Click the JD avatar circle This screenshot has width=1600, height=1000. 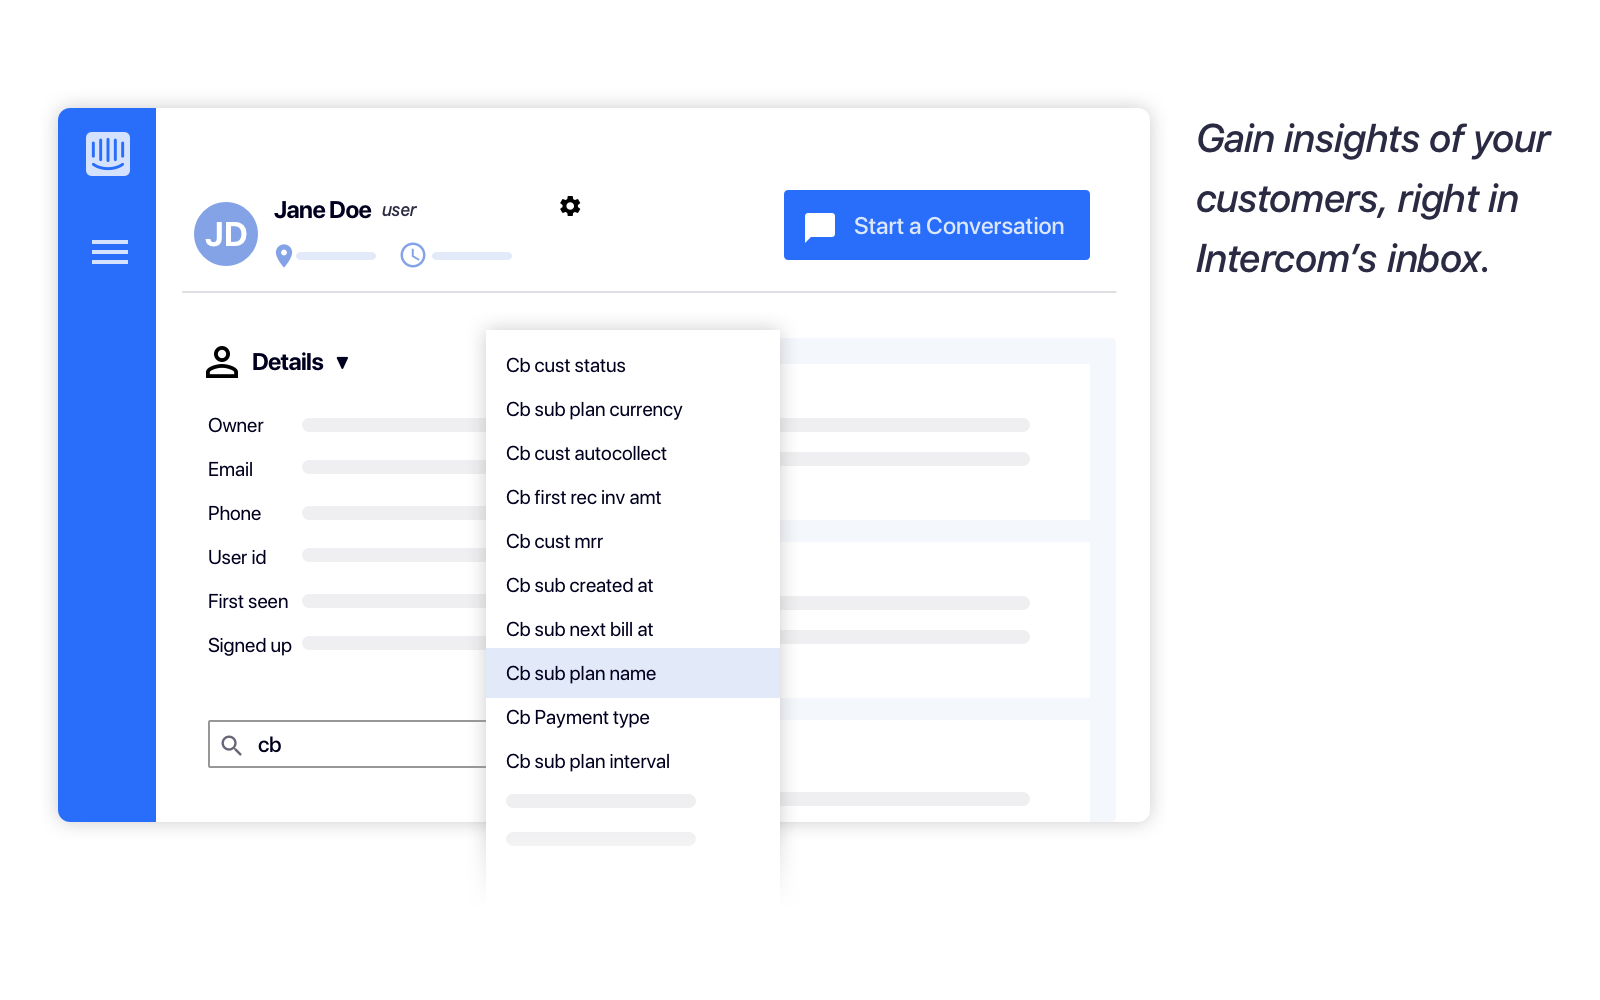226,234
